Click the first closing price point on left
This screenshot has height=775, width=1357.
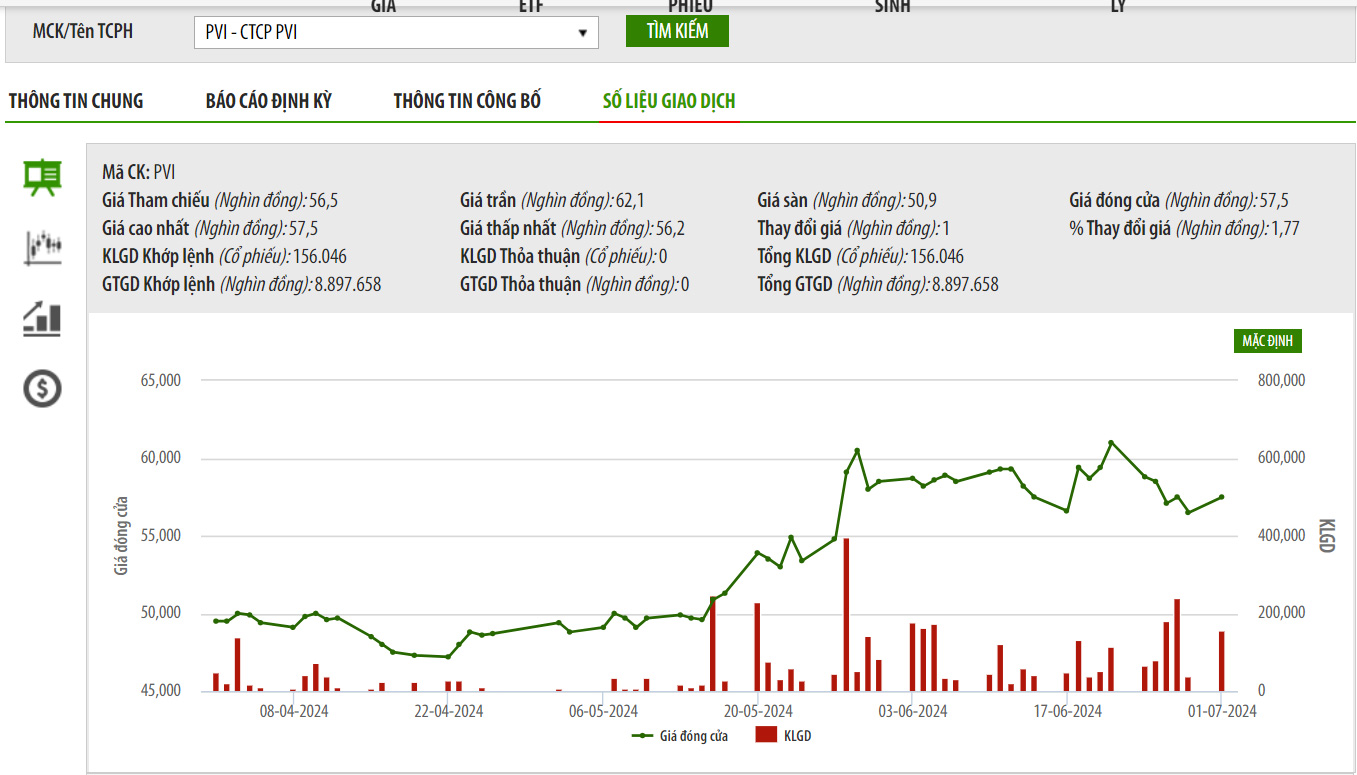point(216,621)
